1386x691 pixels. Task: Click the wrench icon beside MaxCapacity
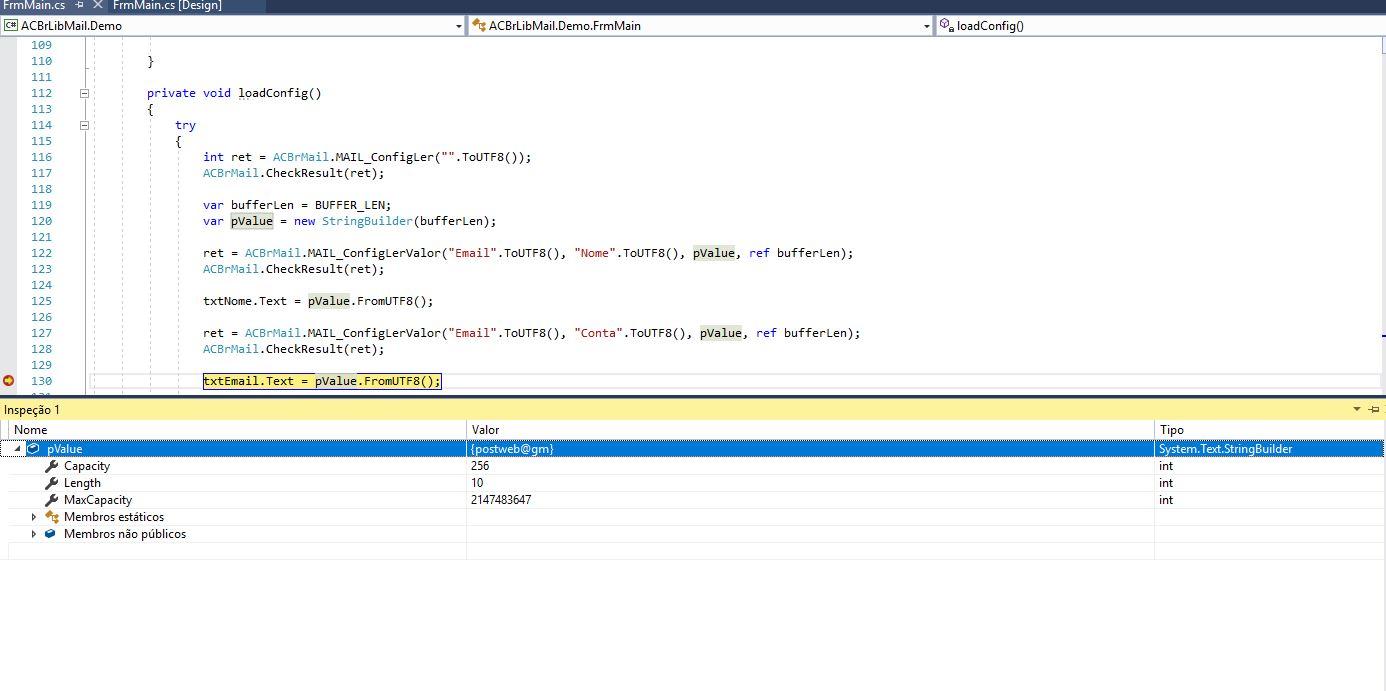[x=51, y=500]
